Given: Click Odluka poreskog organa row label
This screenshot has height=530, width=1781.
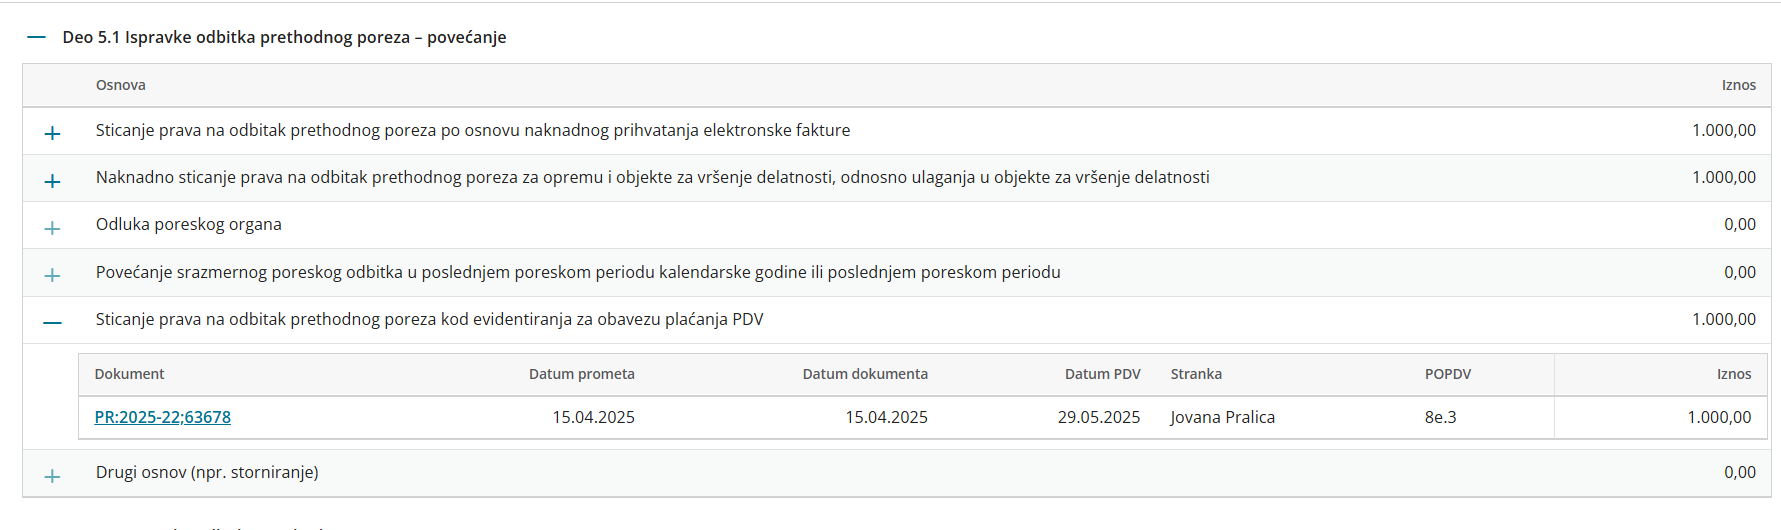Looking at the screenshot, I should pyautogui.click(x=188, y=224).
